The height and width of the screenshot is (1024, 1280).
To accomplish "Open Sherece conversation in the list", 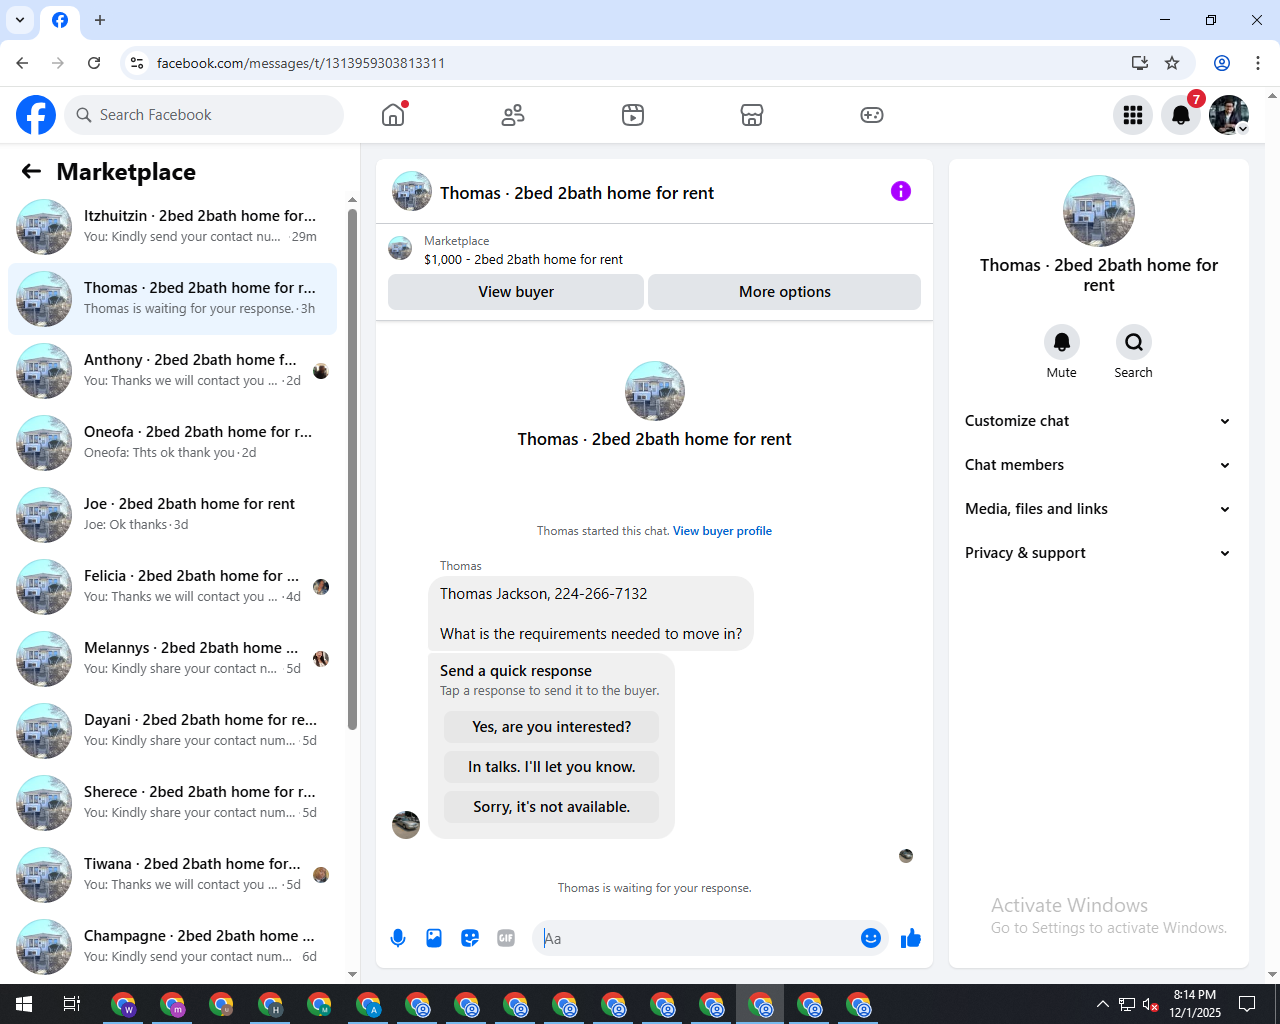I will (173, 803).
